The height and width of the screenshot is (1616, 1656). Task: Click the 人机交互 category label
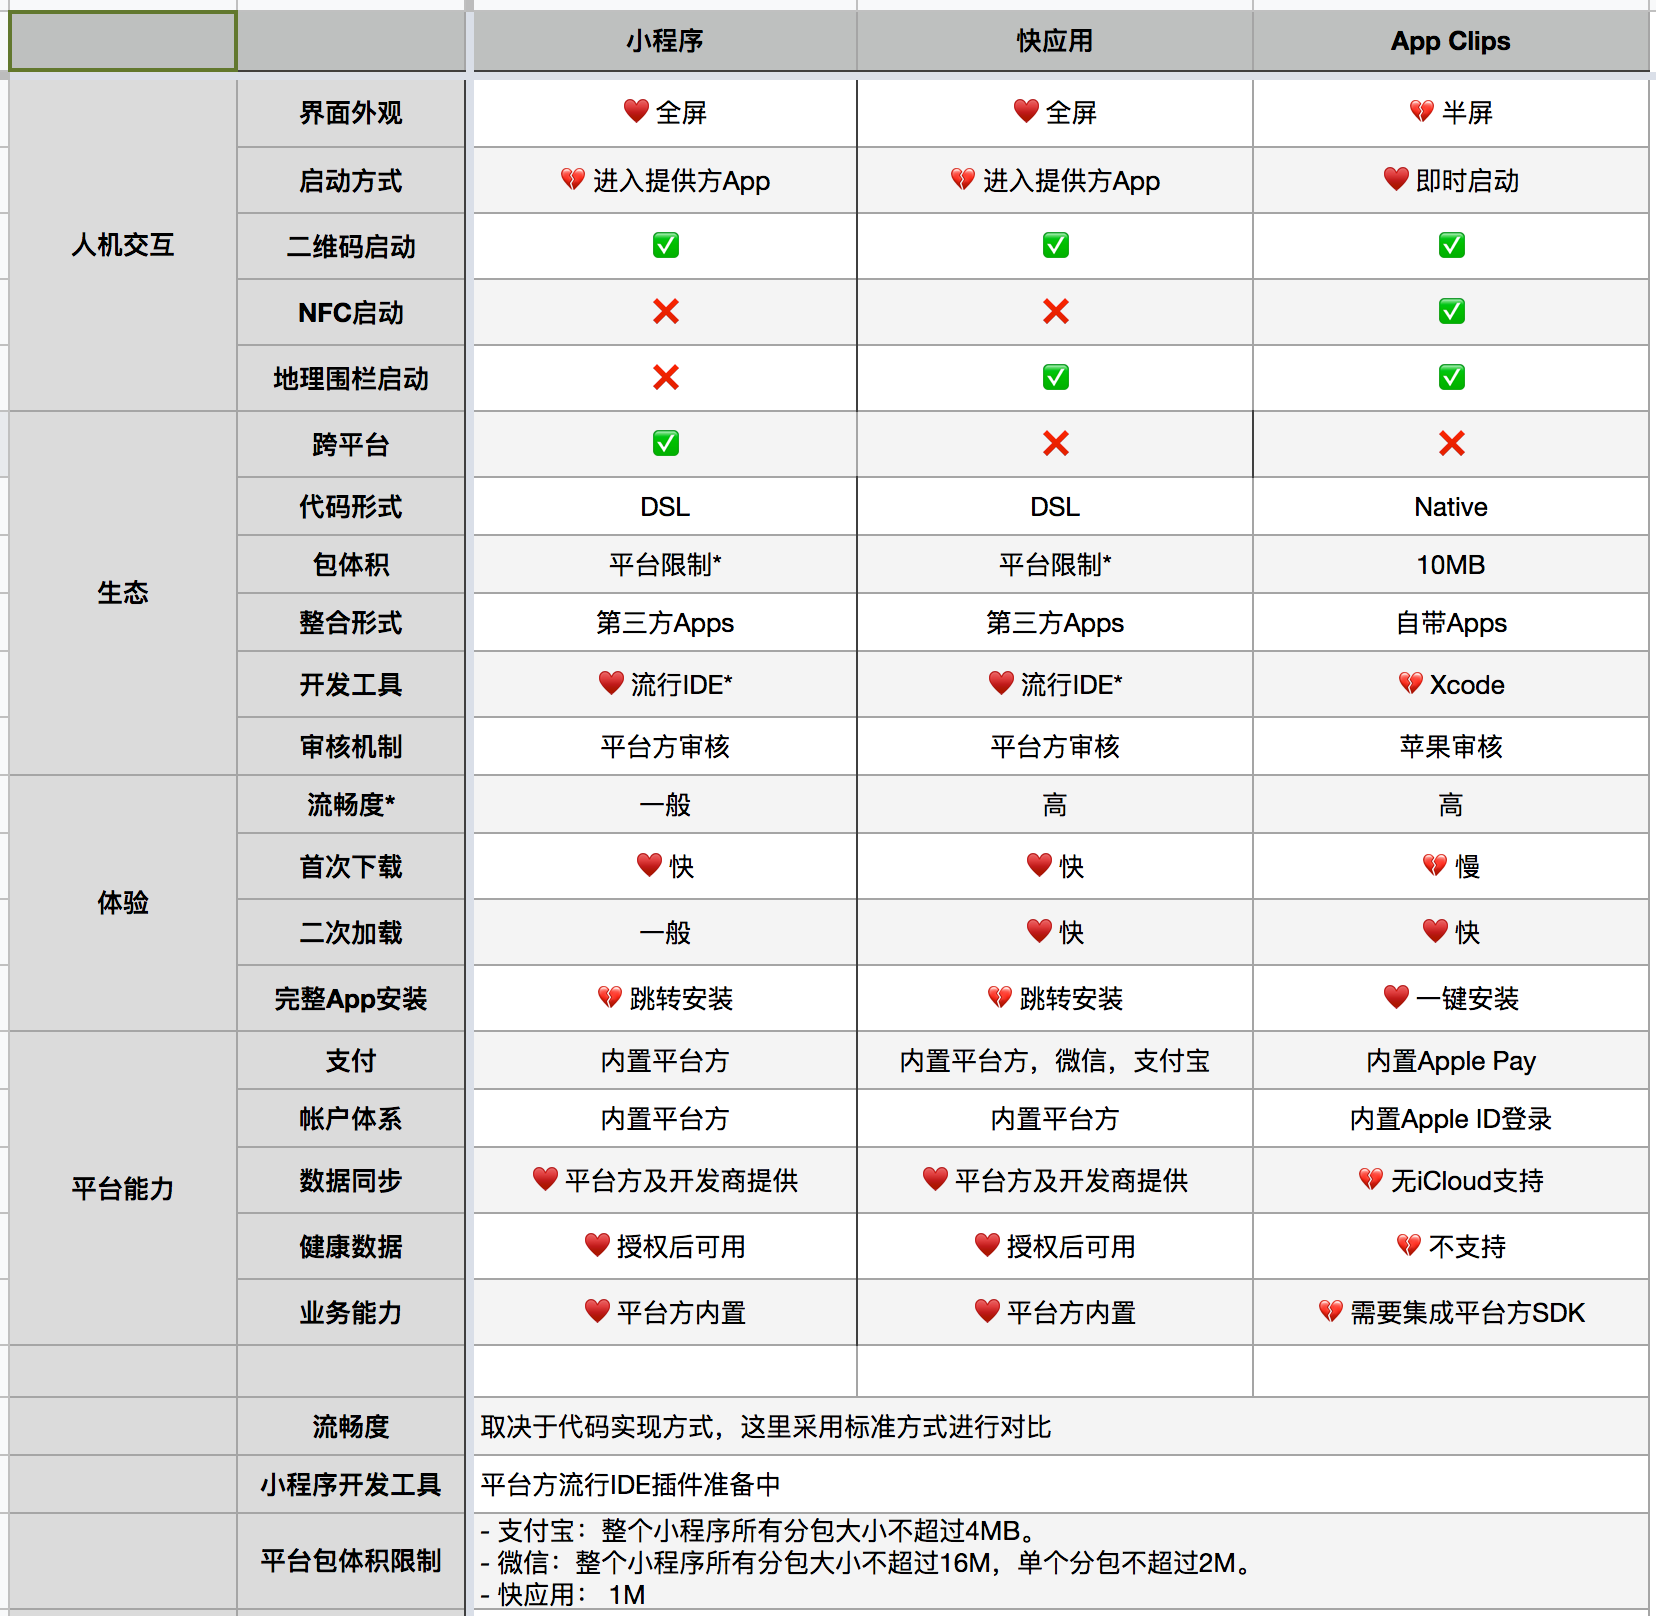coord(122,246)
